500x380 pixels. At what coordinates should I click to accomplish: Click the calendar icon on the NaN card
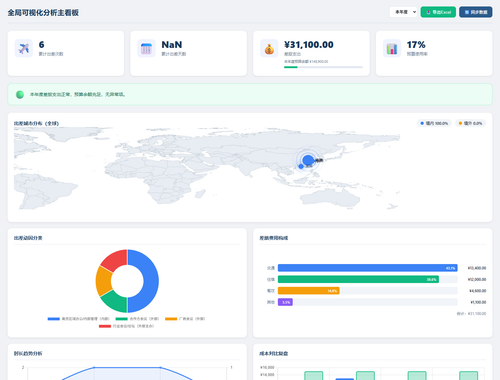[146, 48]
